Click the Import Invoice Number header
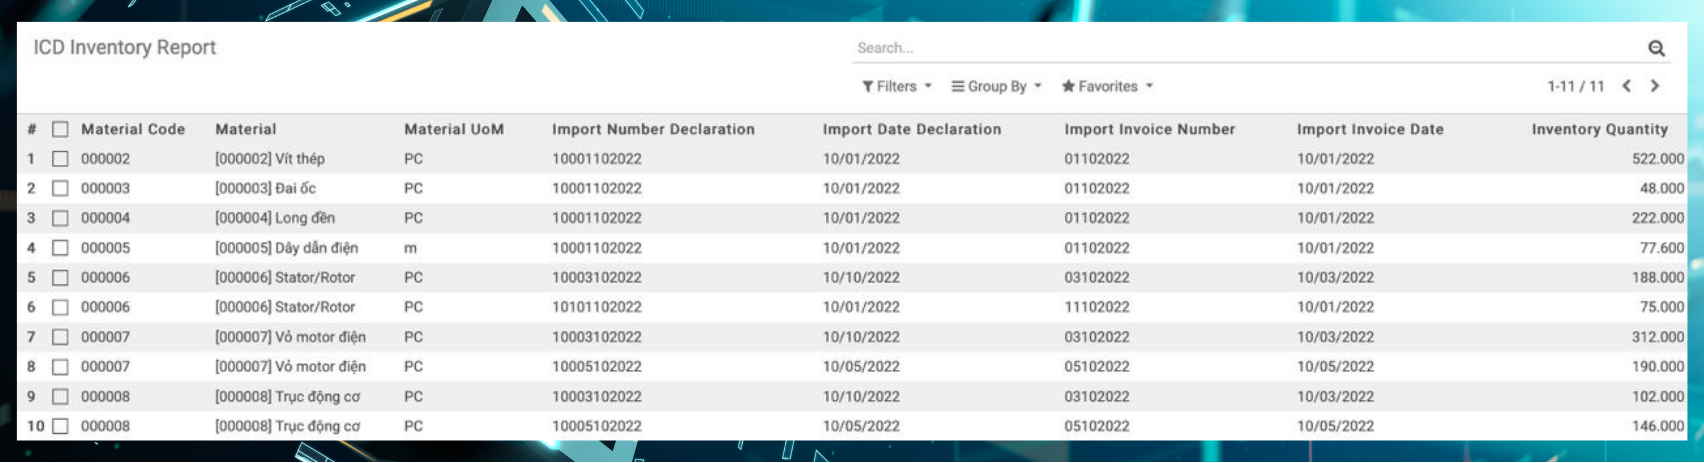 1149,129
